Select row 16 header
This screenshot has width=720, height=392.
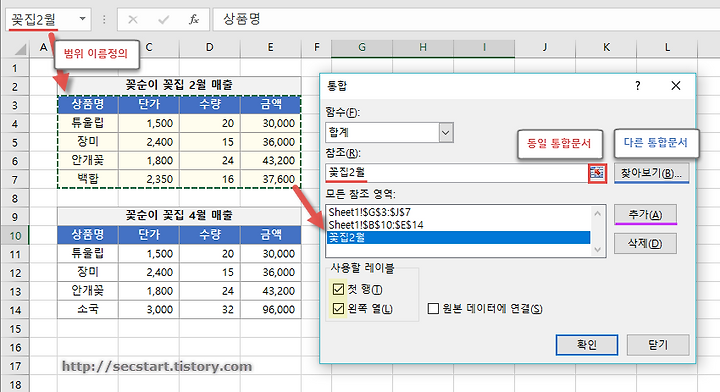pos(15,347)
